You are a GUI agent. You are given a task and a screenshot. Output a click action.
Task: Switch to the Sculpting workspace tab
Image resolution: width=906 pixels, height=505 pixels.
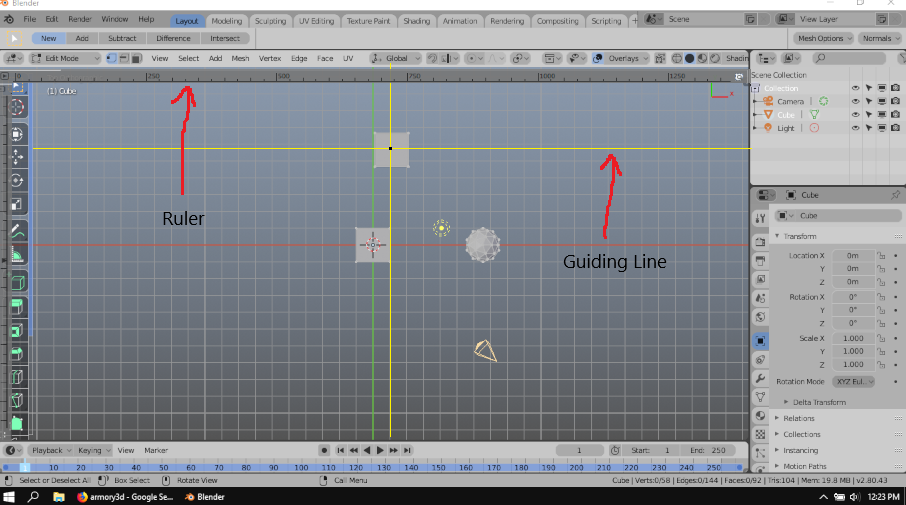coord(270,21)
